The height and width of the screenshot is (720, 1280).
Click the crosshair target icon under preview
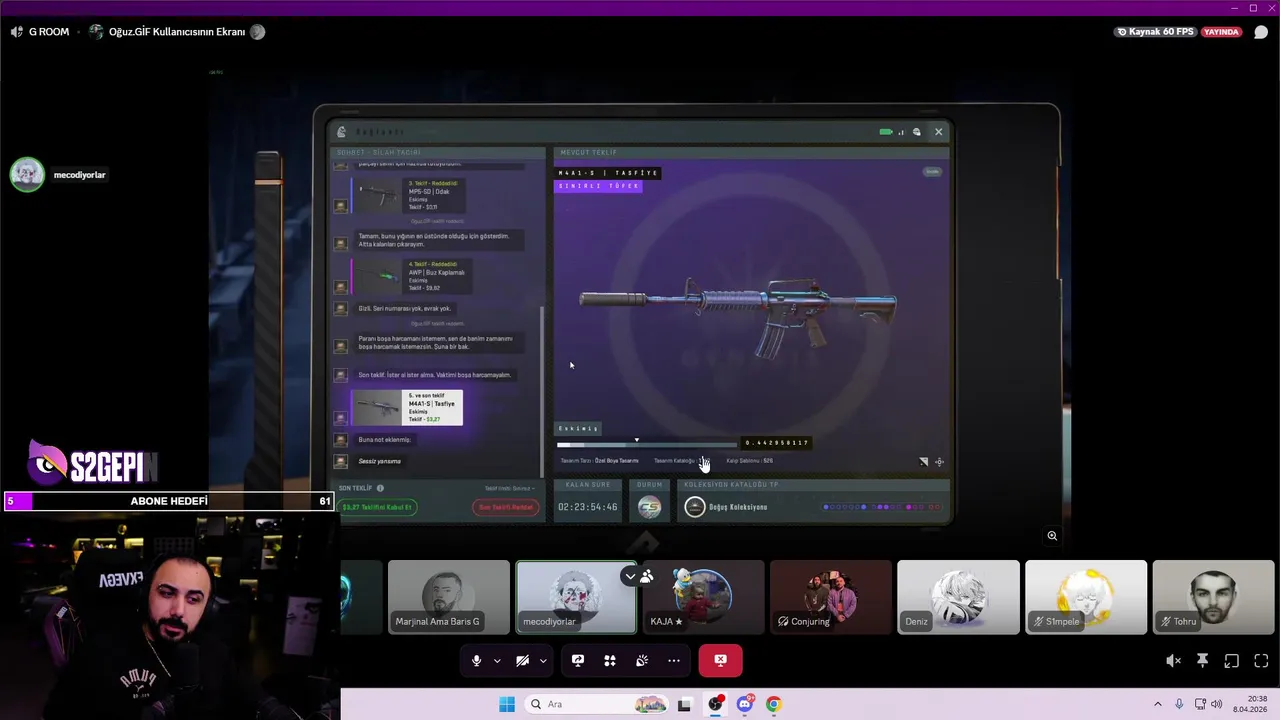[939, 462]
